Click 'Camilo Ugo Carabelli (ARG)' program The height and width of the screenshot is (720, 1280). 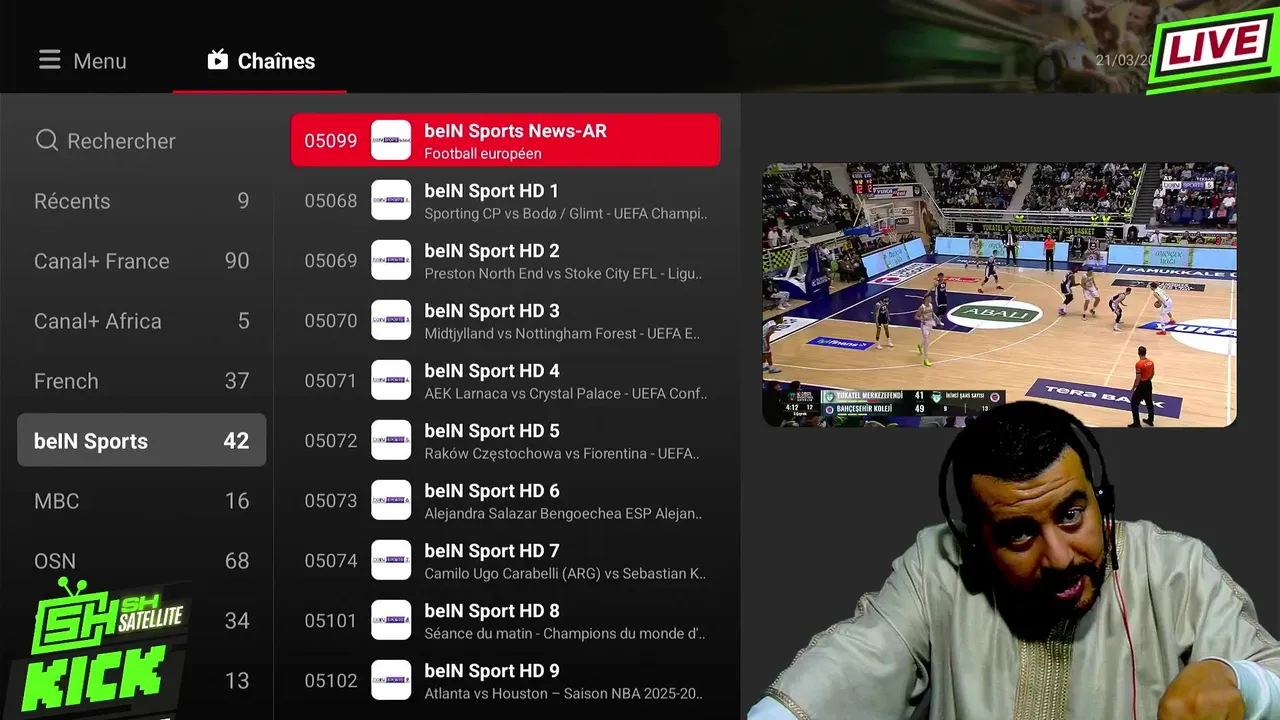(x=566, y=574)
